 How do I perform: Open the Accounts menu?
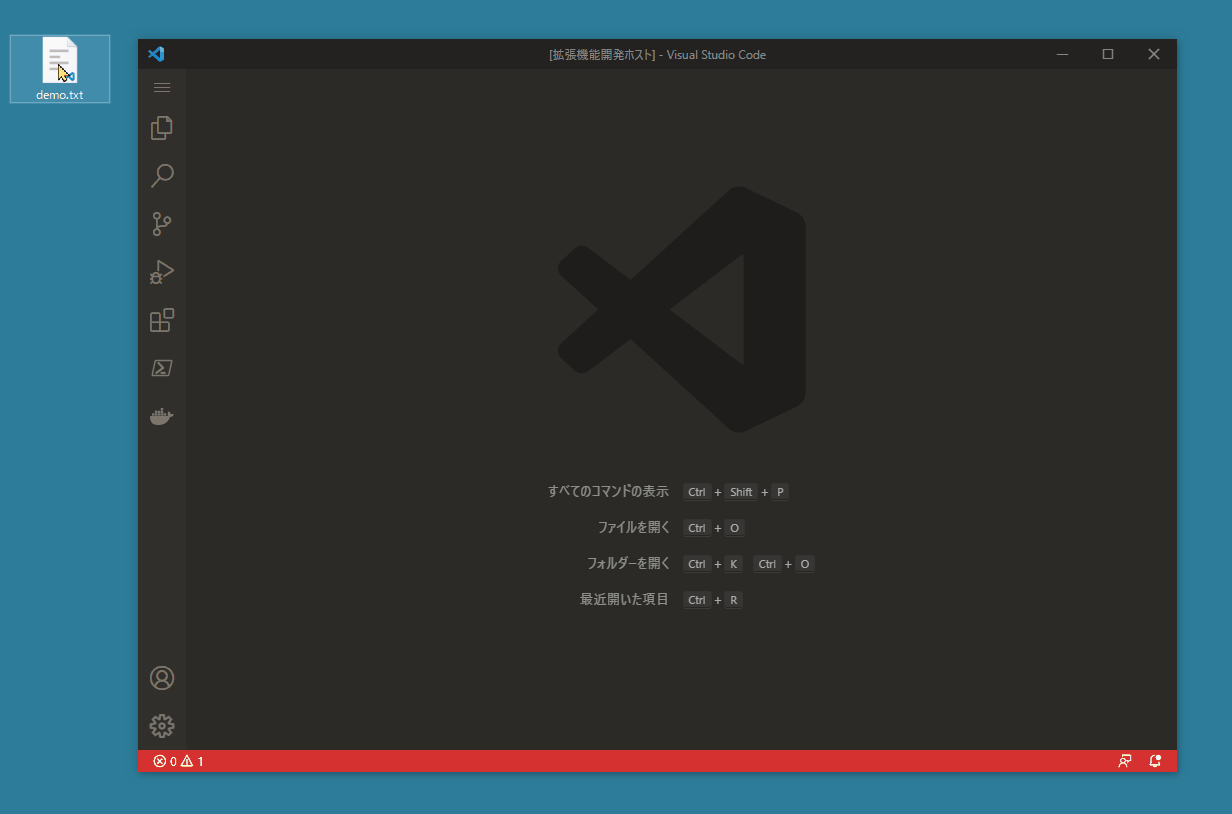coord(162,678)
